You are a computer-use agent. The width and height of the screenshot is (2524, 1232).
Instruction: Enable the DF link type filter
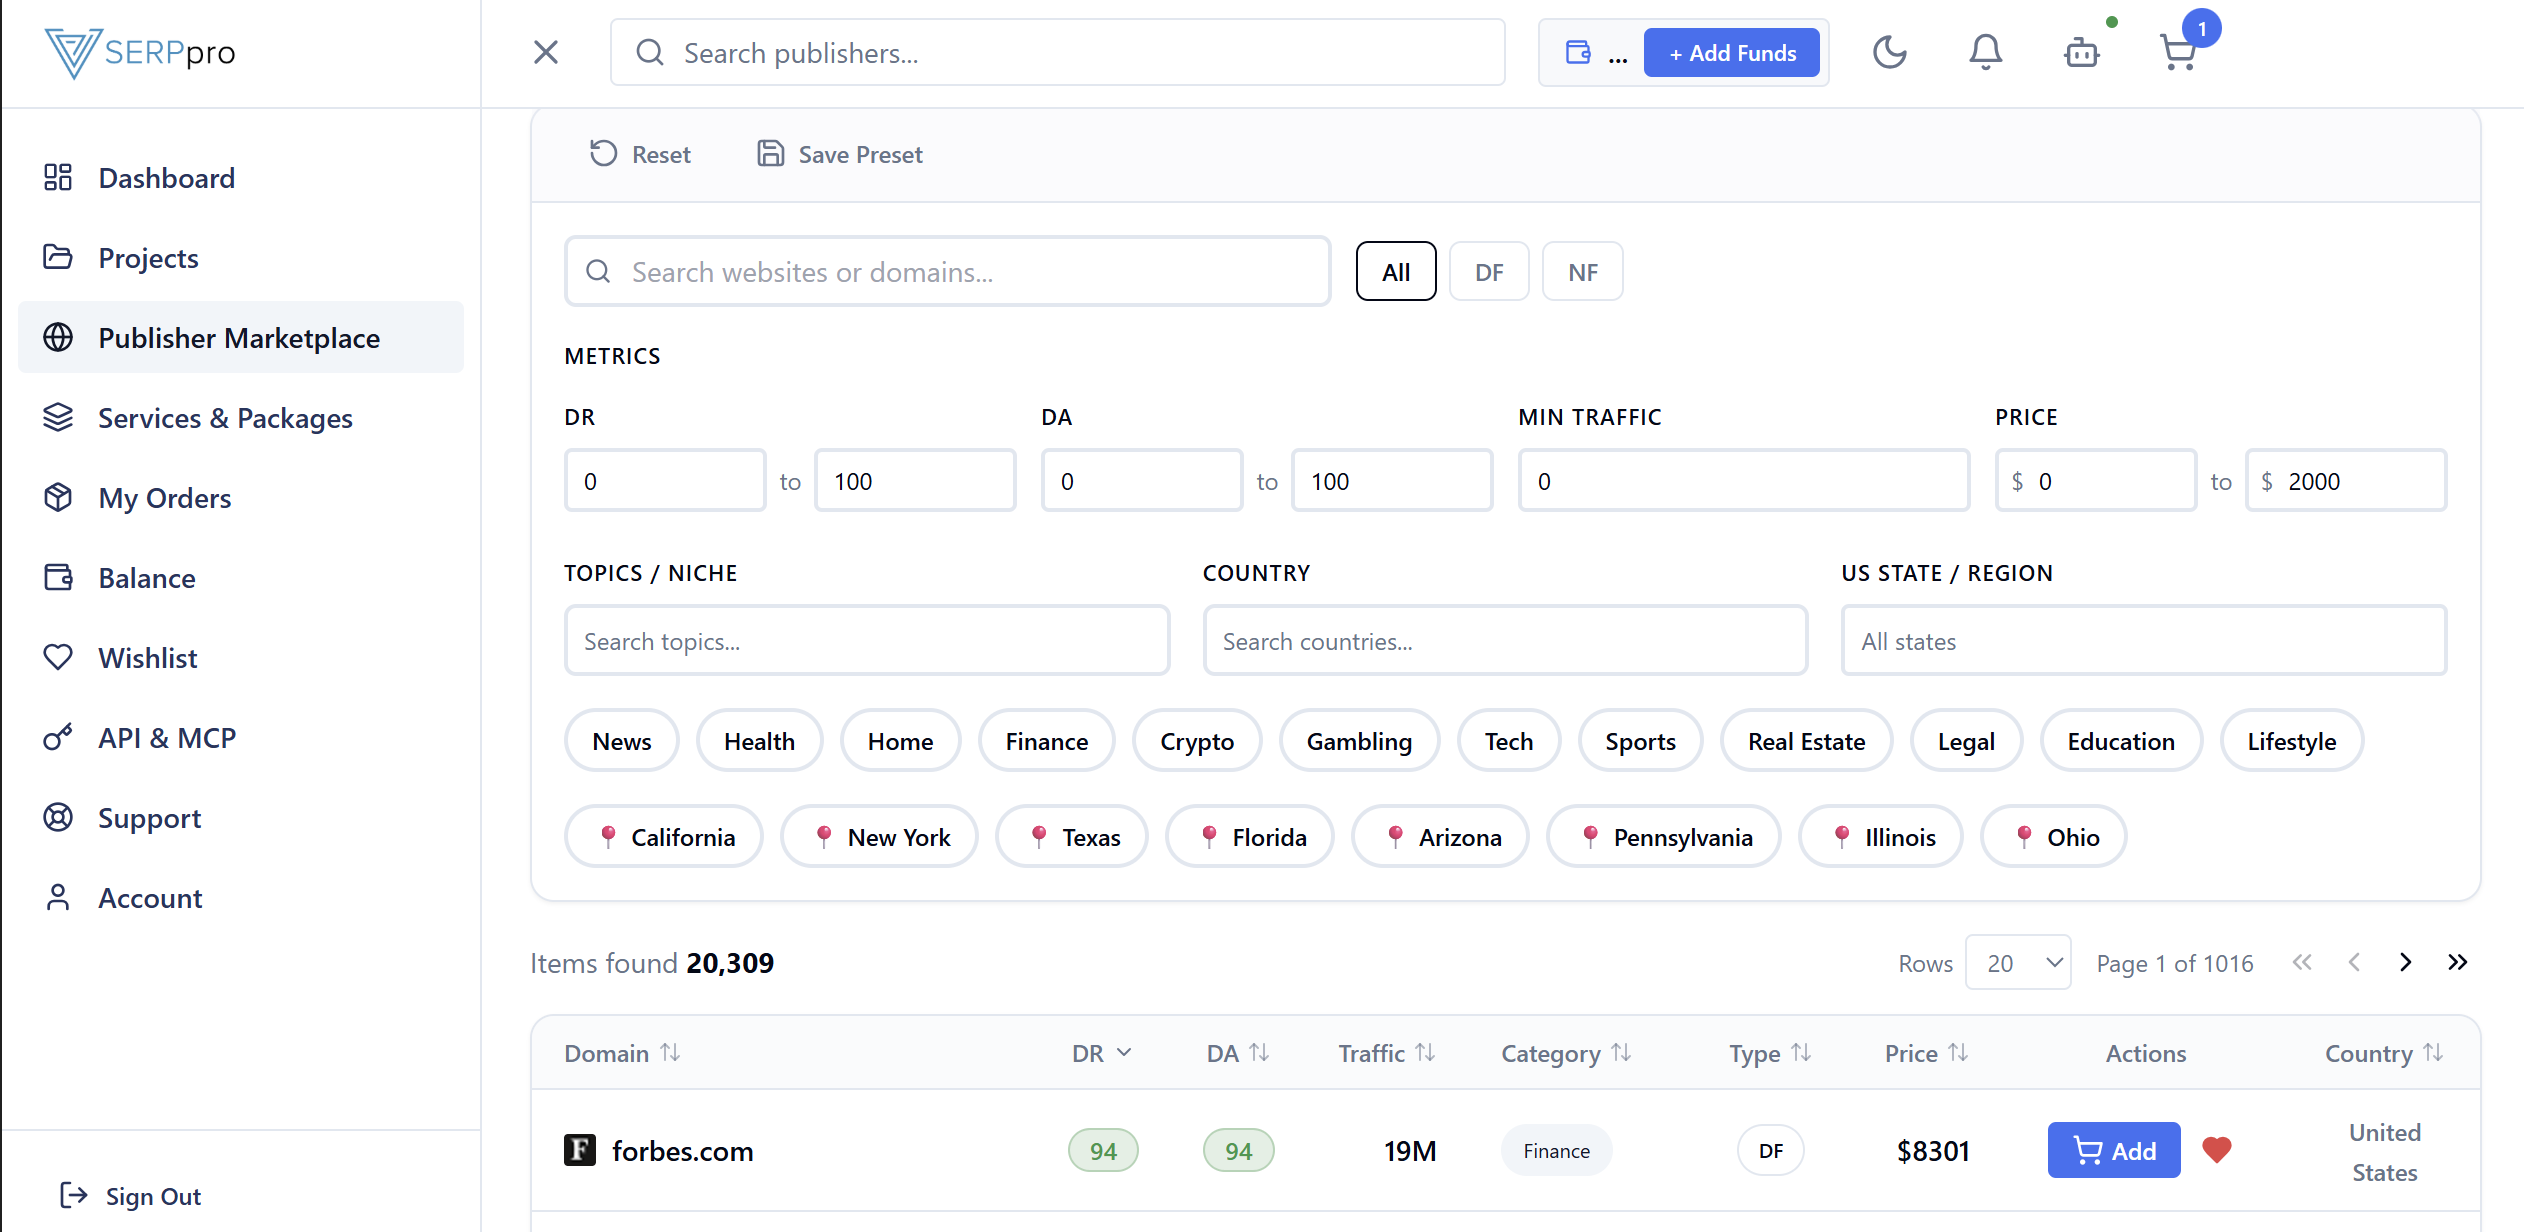[x=1489, y=271]
